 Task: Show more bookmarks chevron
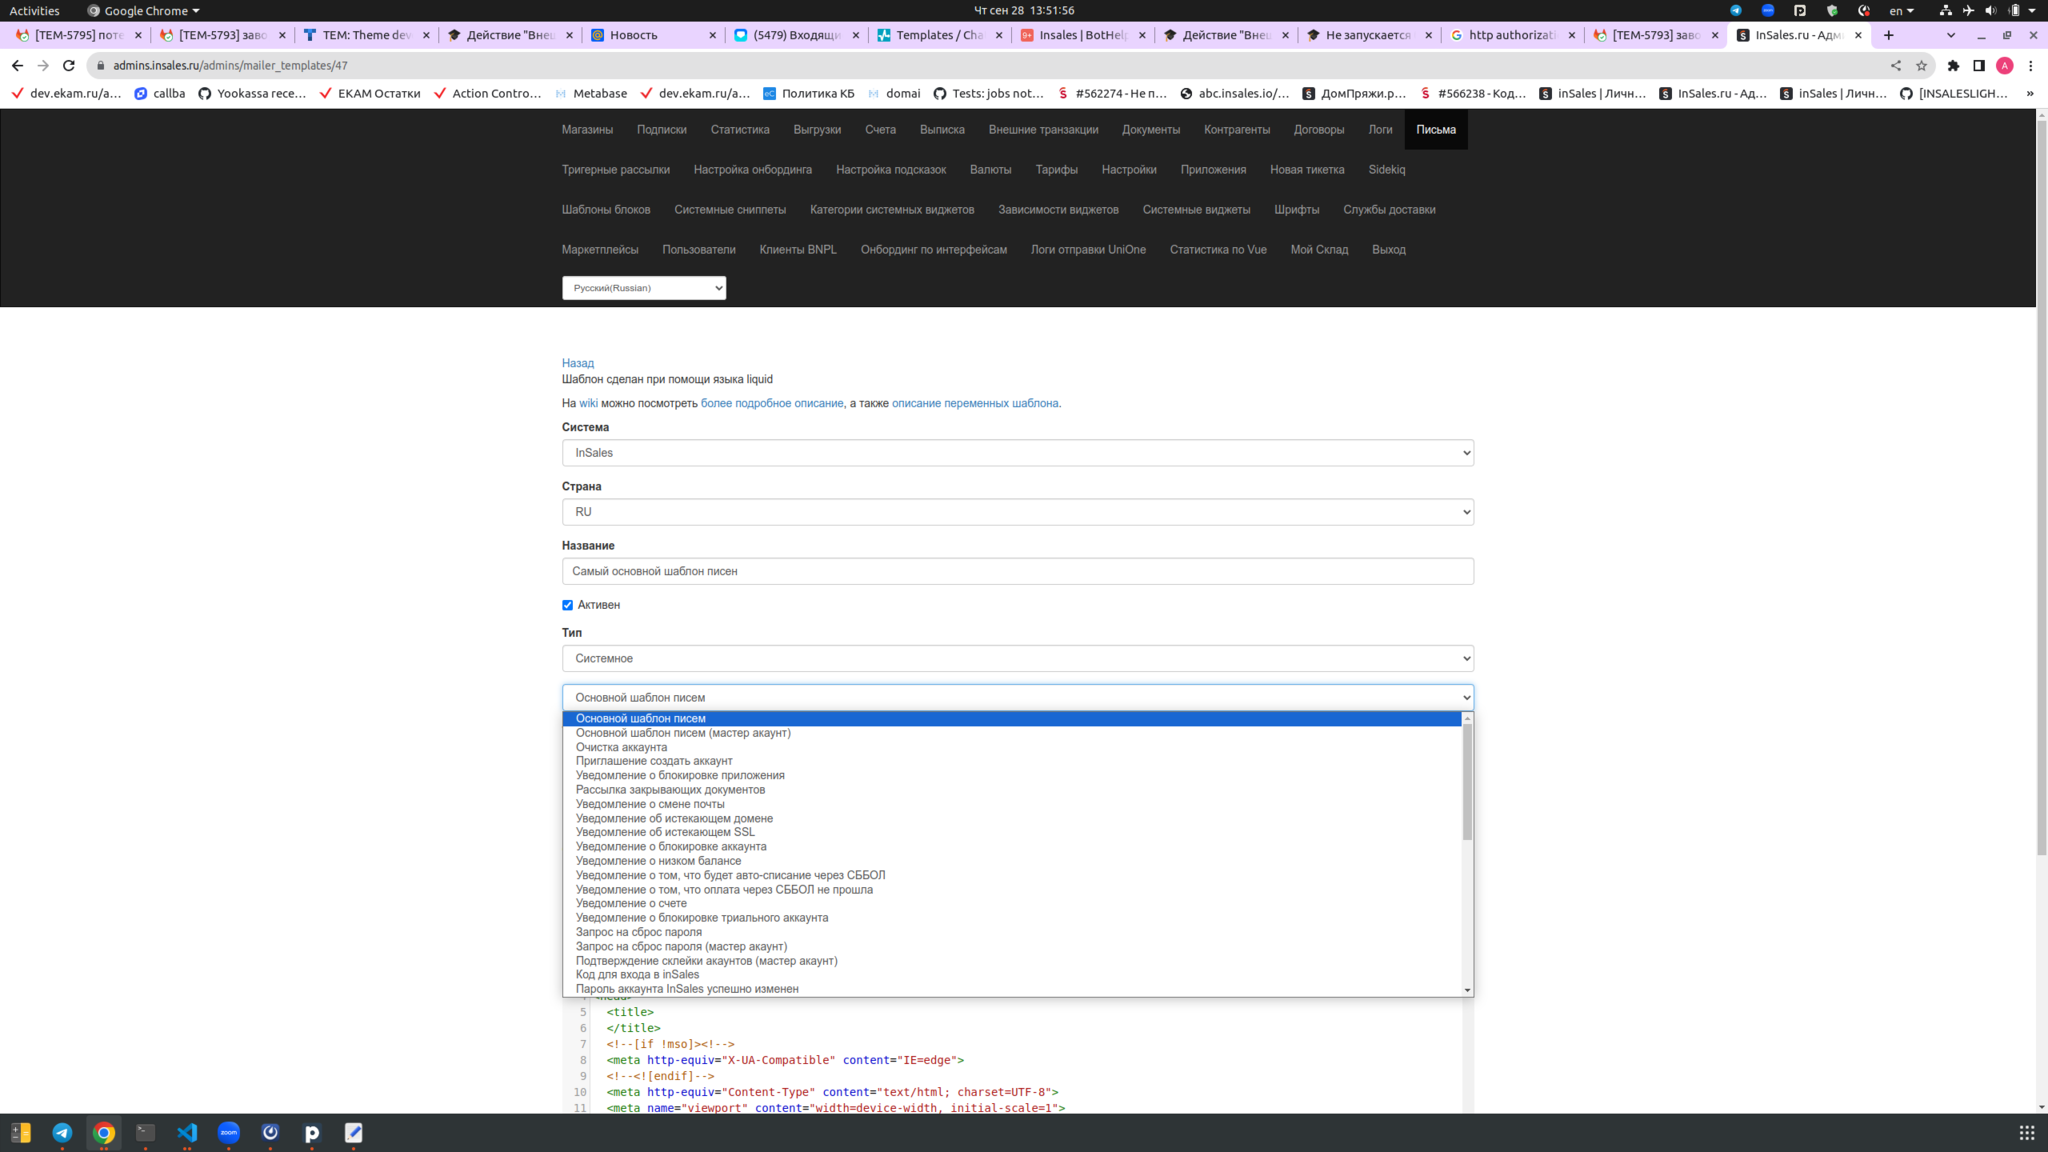coord(2030,93)
